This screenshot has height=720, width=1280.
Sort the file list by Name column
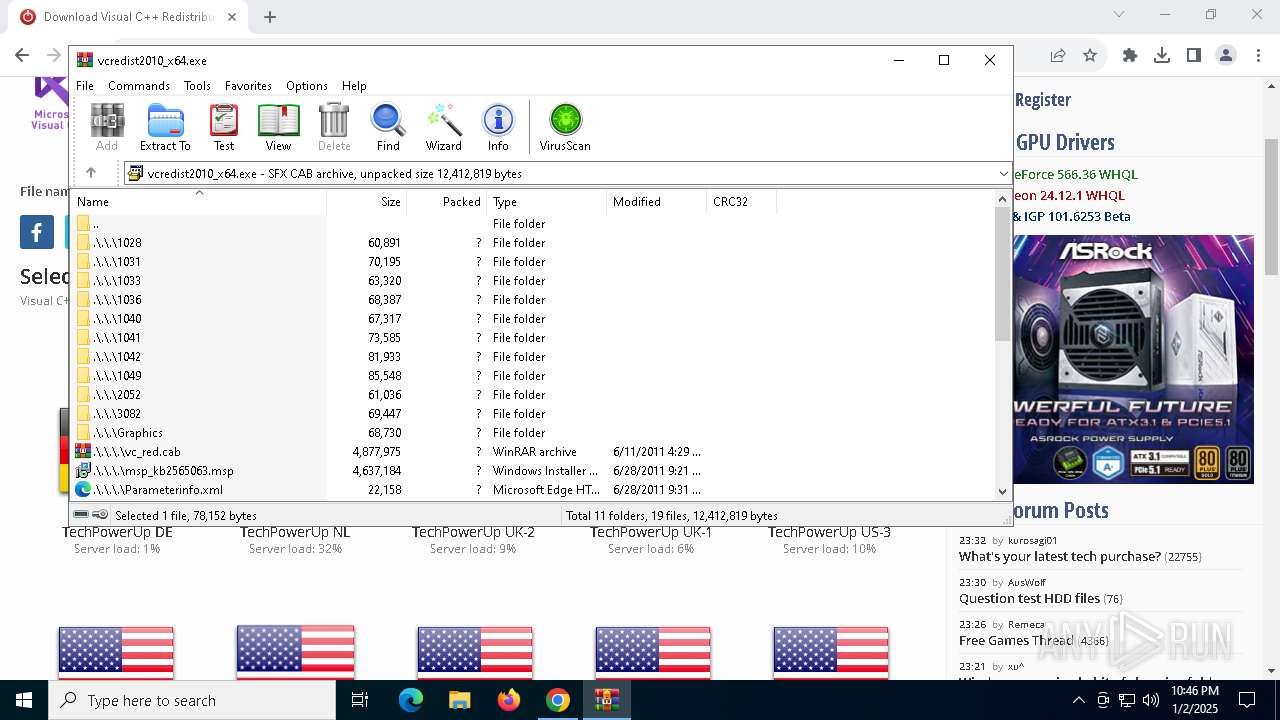(200, 201)
